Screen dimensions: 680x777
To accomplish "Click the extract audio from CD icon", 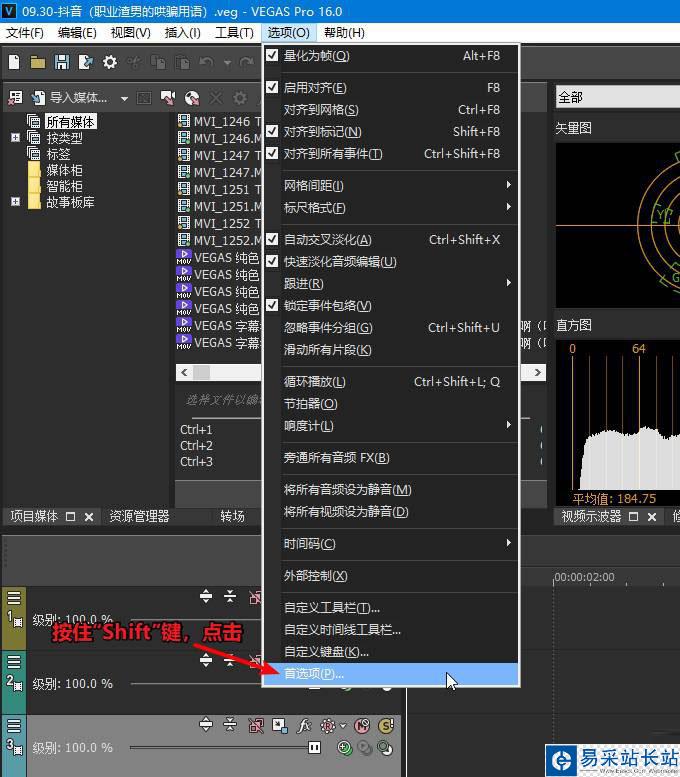I will 192,98.
